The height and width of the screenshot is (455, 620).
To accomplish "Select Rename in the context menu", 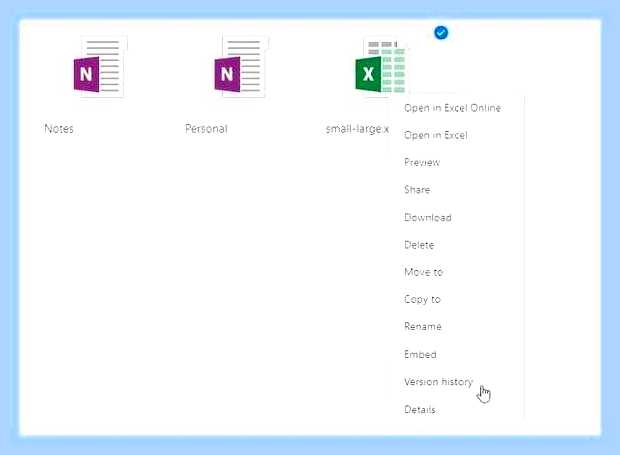I will 422,327.
